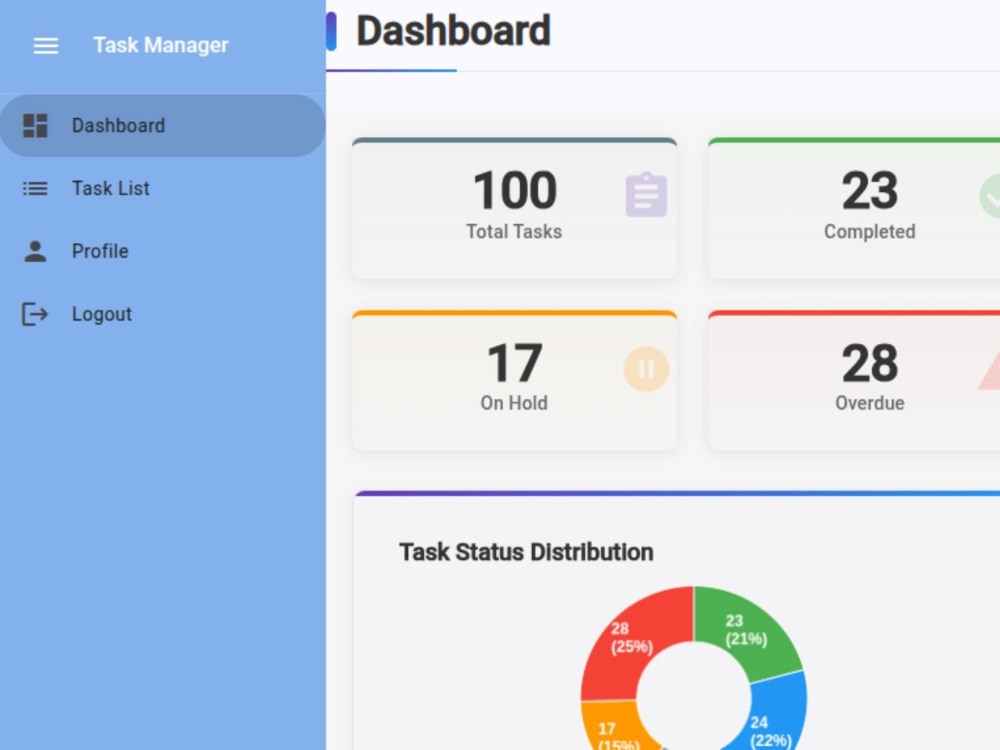Click the warning triangle on Overdue card
The image size is (1000, 750).
click(x=989, y=371)
